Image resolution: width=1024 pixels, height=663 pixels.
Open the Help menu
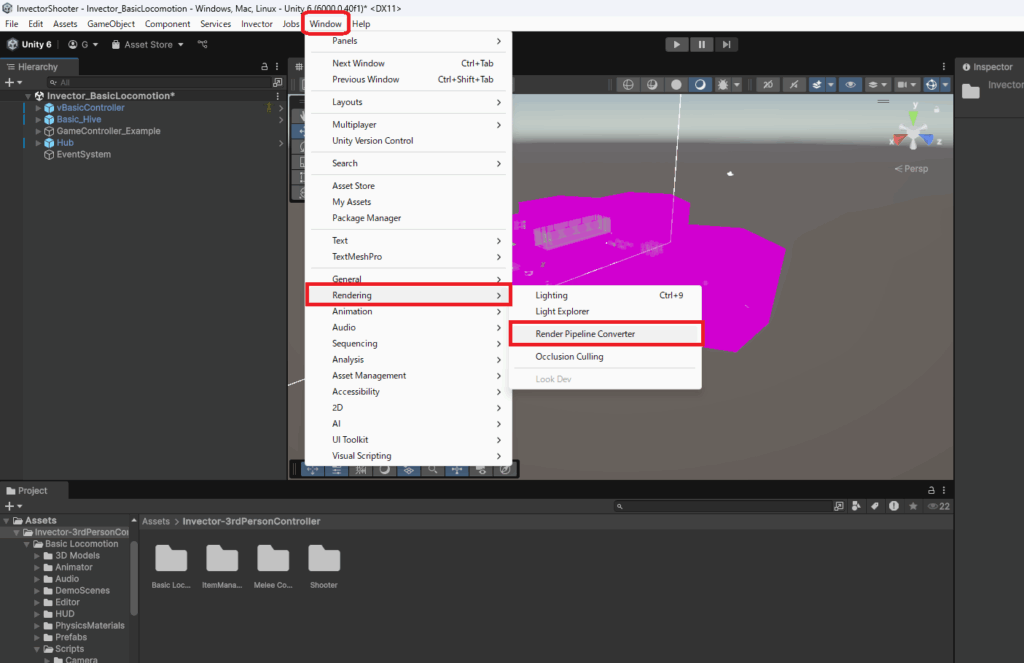(361, 24)
